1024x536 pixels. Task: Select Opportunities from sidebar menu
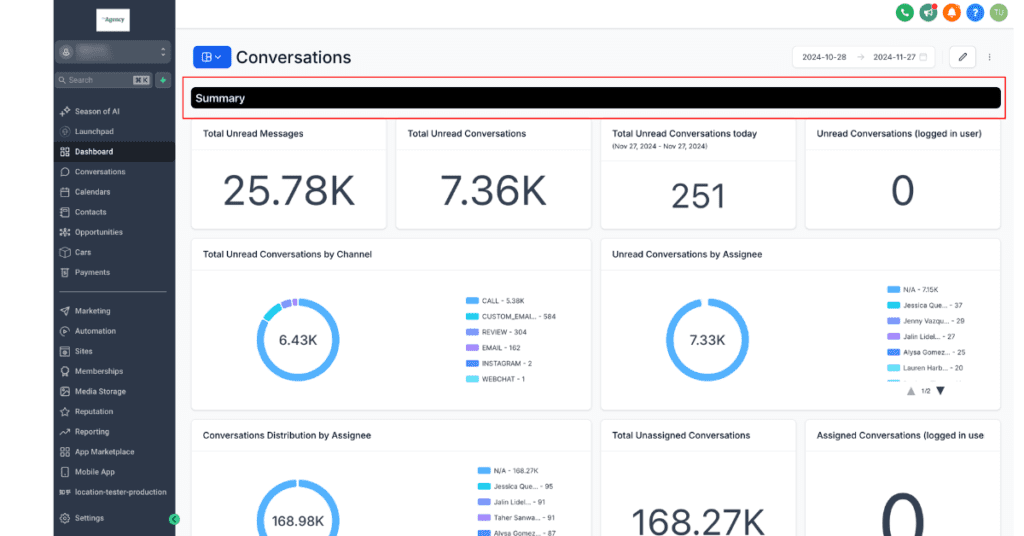(98, 232)
